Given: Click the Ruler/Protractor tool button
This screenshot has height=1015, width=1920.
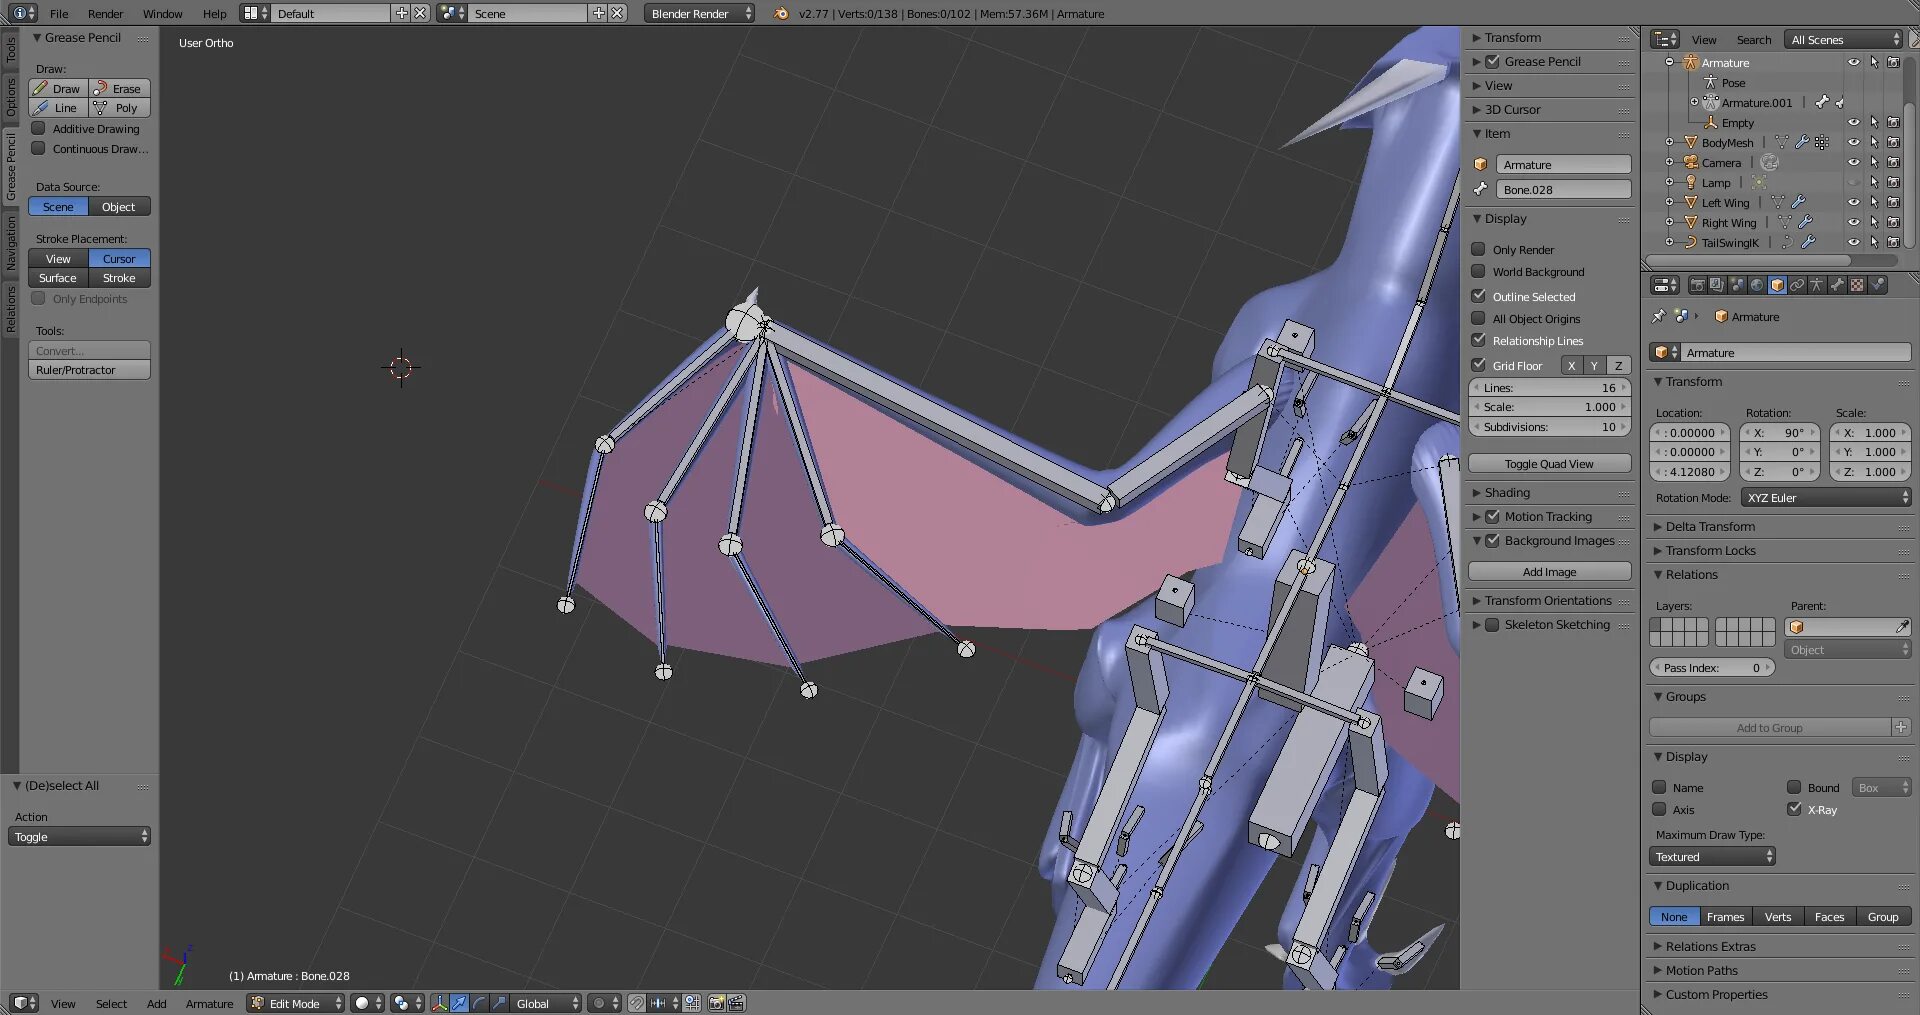Looking at the screenshot, I should (x=89, y=370).
